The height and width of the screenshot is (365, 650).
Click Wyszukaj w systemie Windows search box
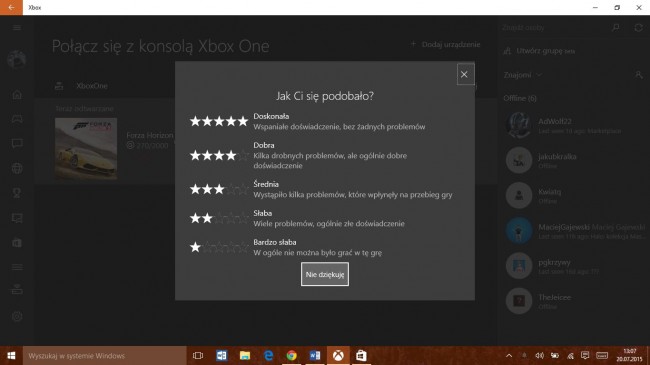click(104, 356)
